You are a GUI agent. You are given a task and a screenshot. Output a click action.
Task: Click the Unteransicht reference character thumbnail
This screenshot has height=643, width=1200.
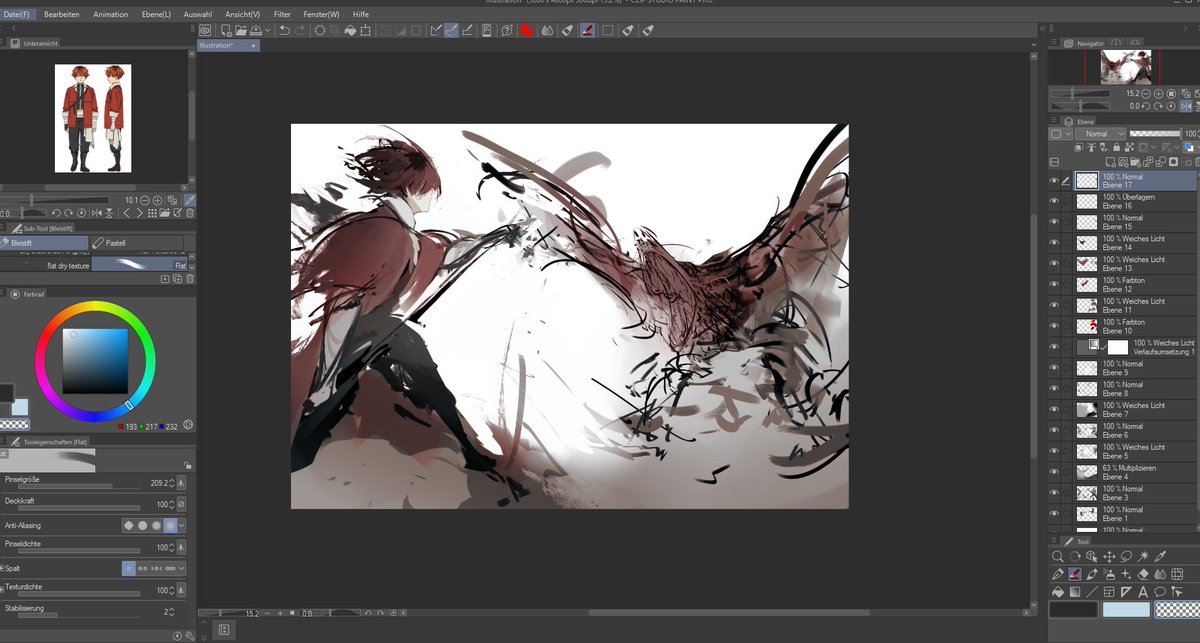pos(93,118)
